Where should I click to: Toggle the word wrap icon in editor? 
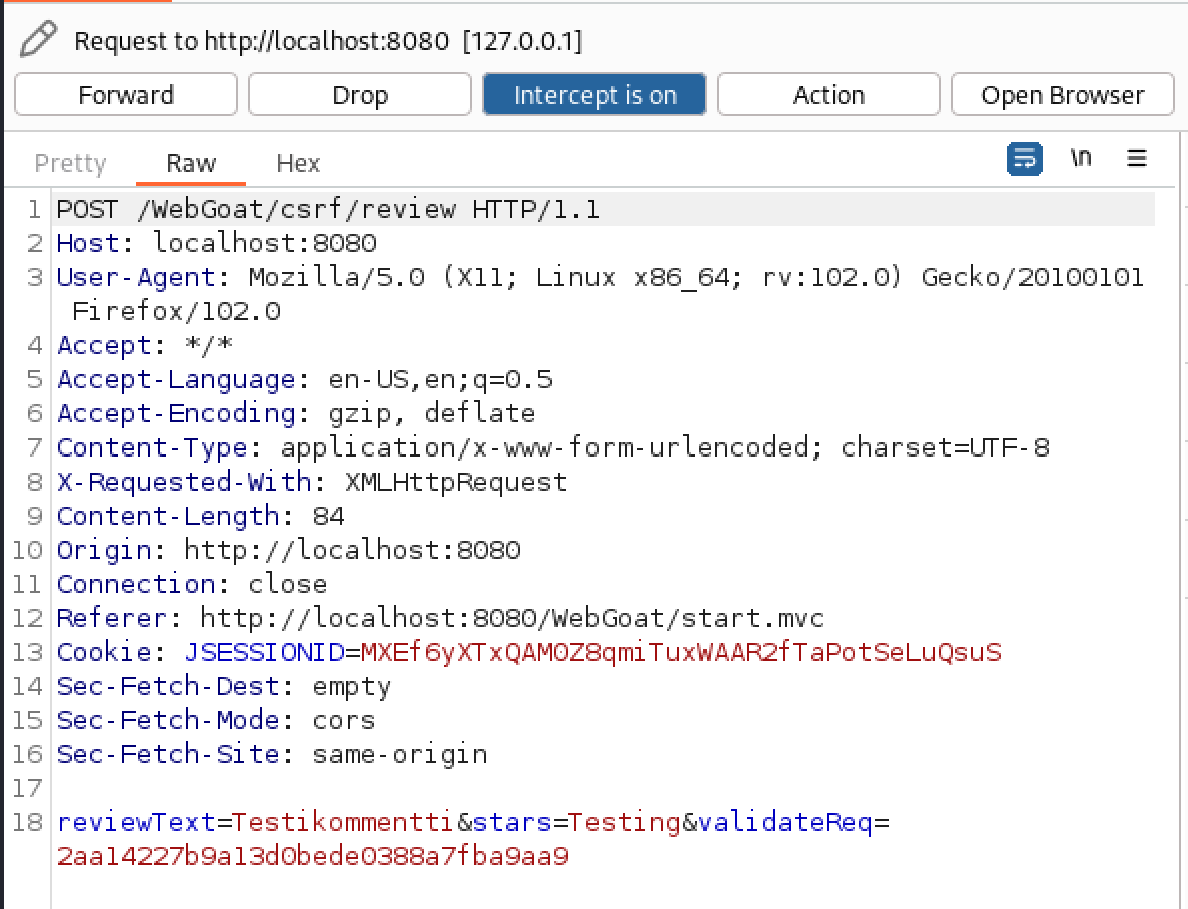(1025, 159)
